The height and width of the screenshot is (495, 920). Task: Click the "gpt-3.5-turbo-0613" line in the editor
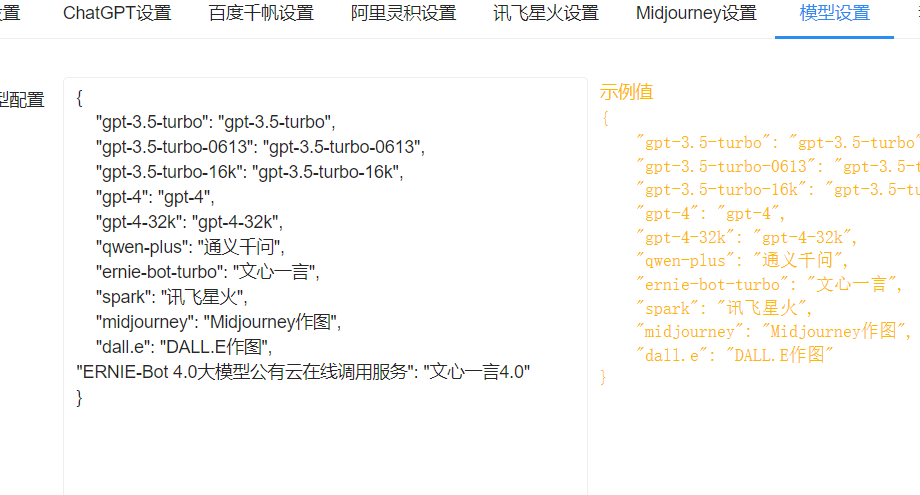click(x=260, y=147)
